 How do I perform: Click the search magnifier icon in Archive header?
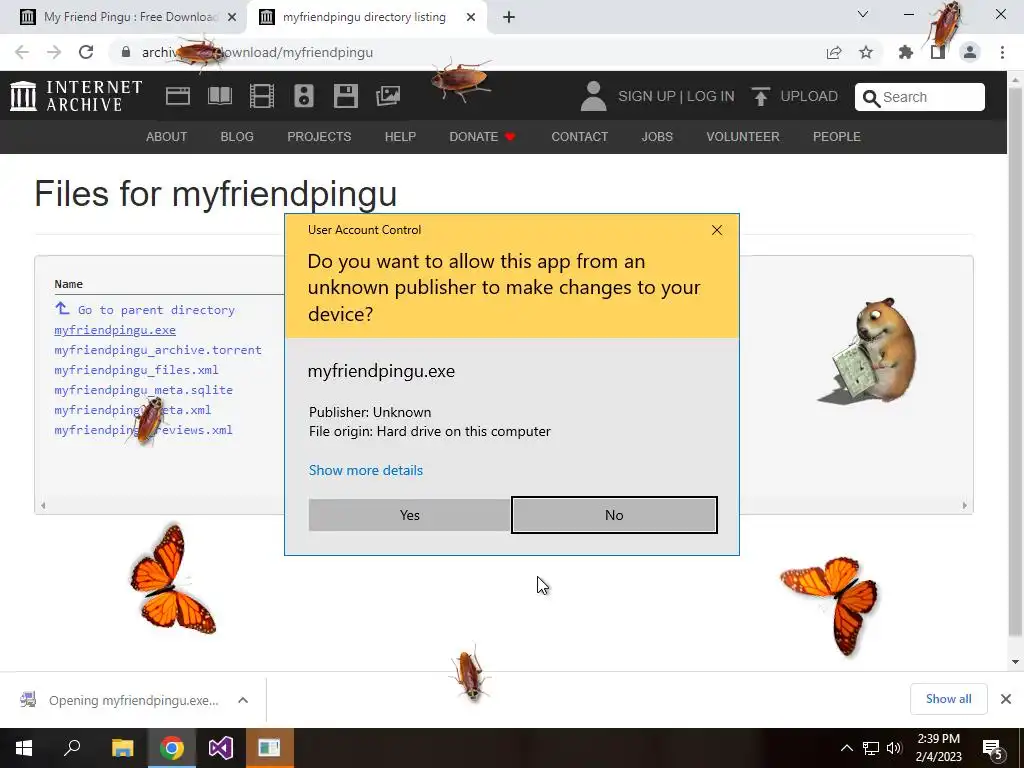click(x=871, y=98)
